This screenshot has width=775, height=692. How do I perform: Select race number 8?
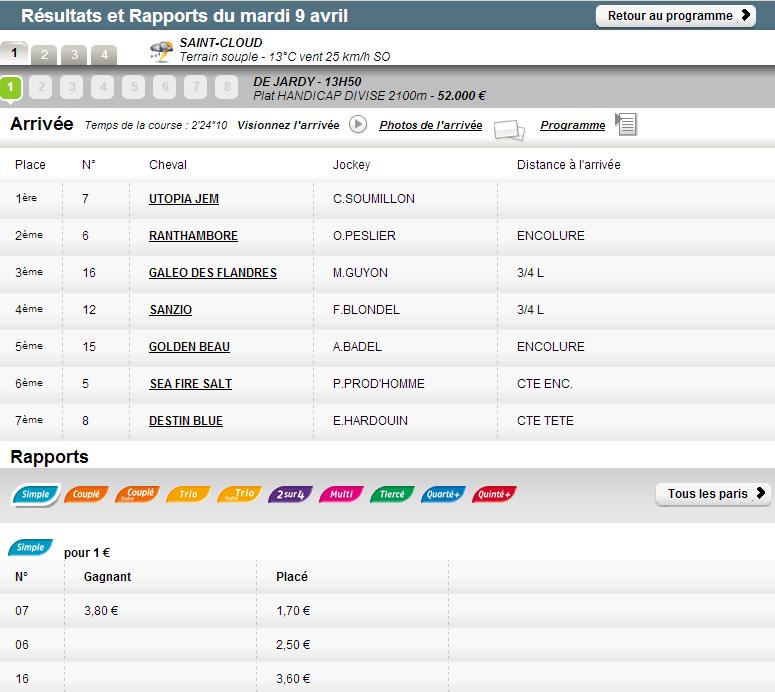(x=228, y=88)
